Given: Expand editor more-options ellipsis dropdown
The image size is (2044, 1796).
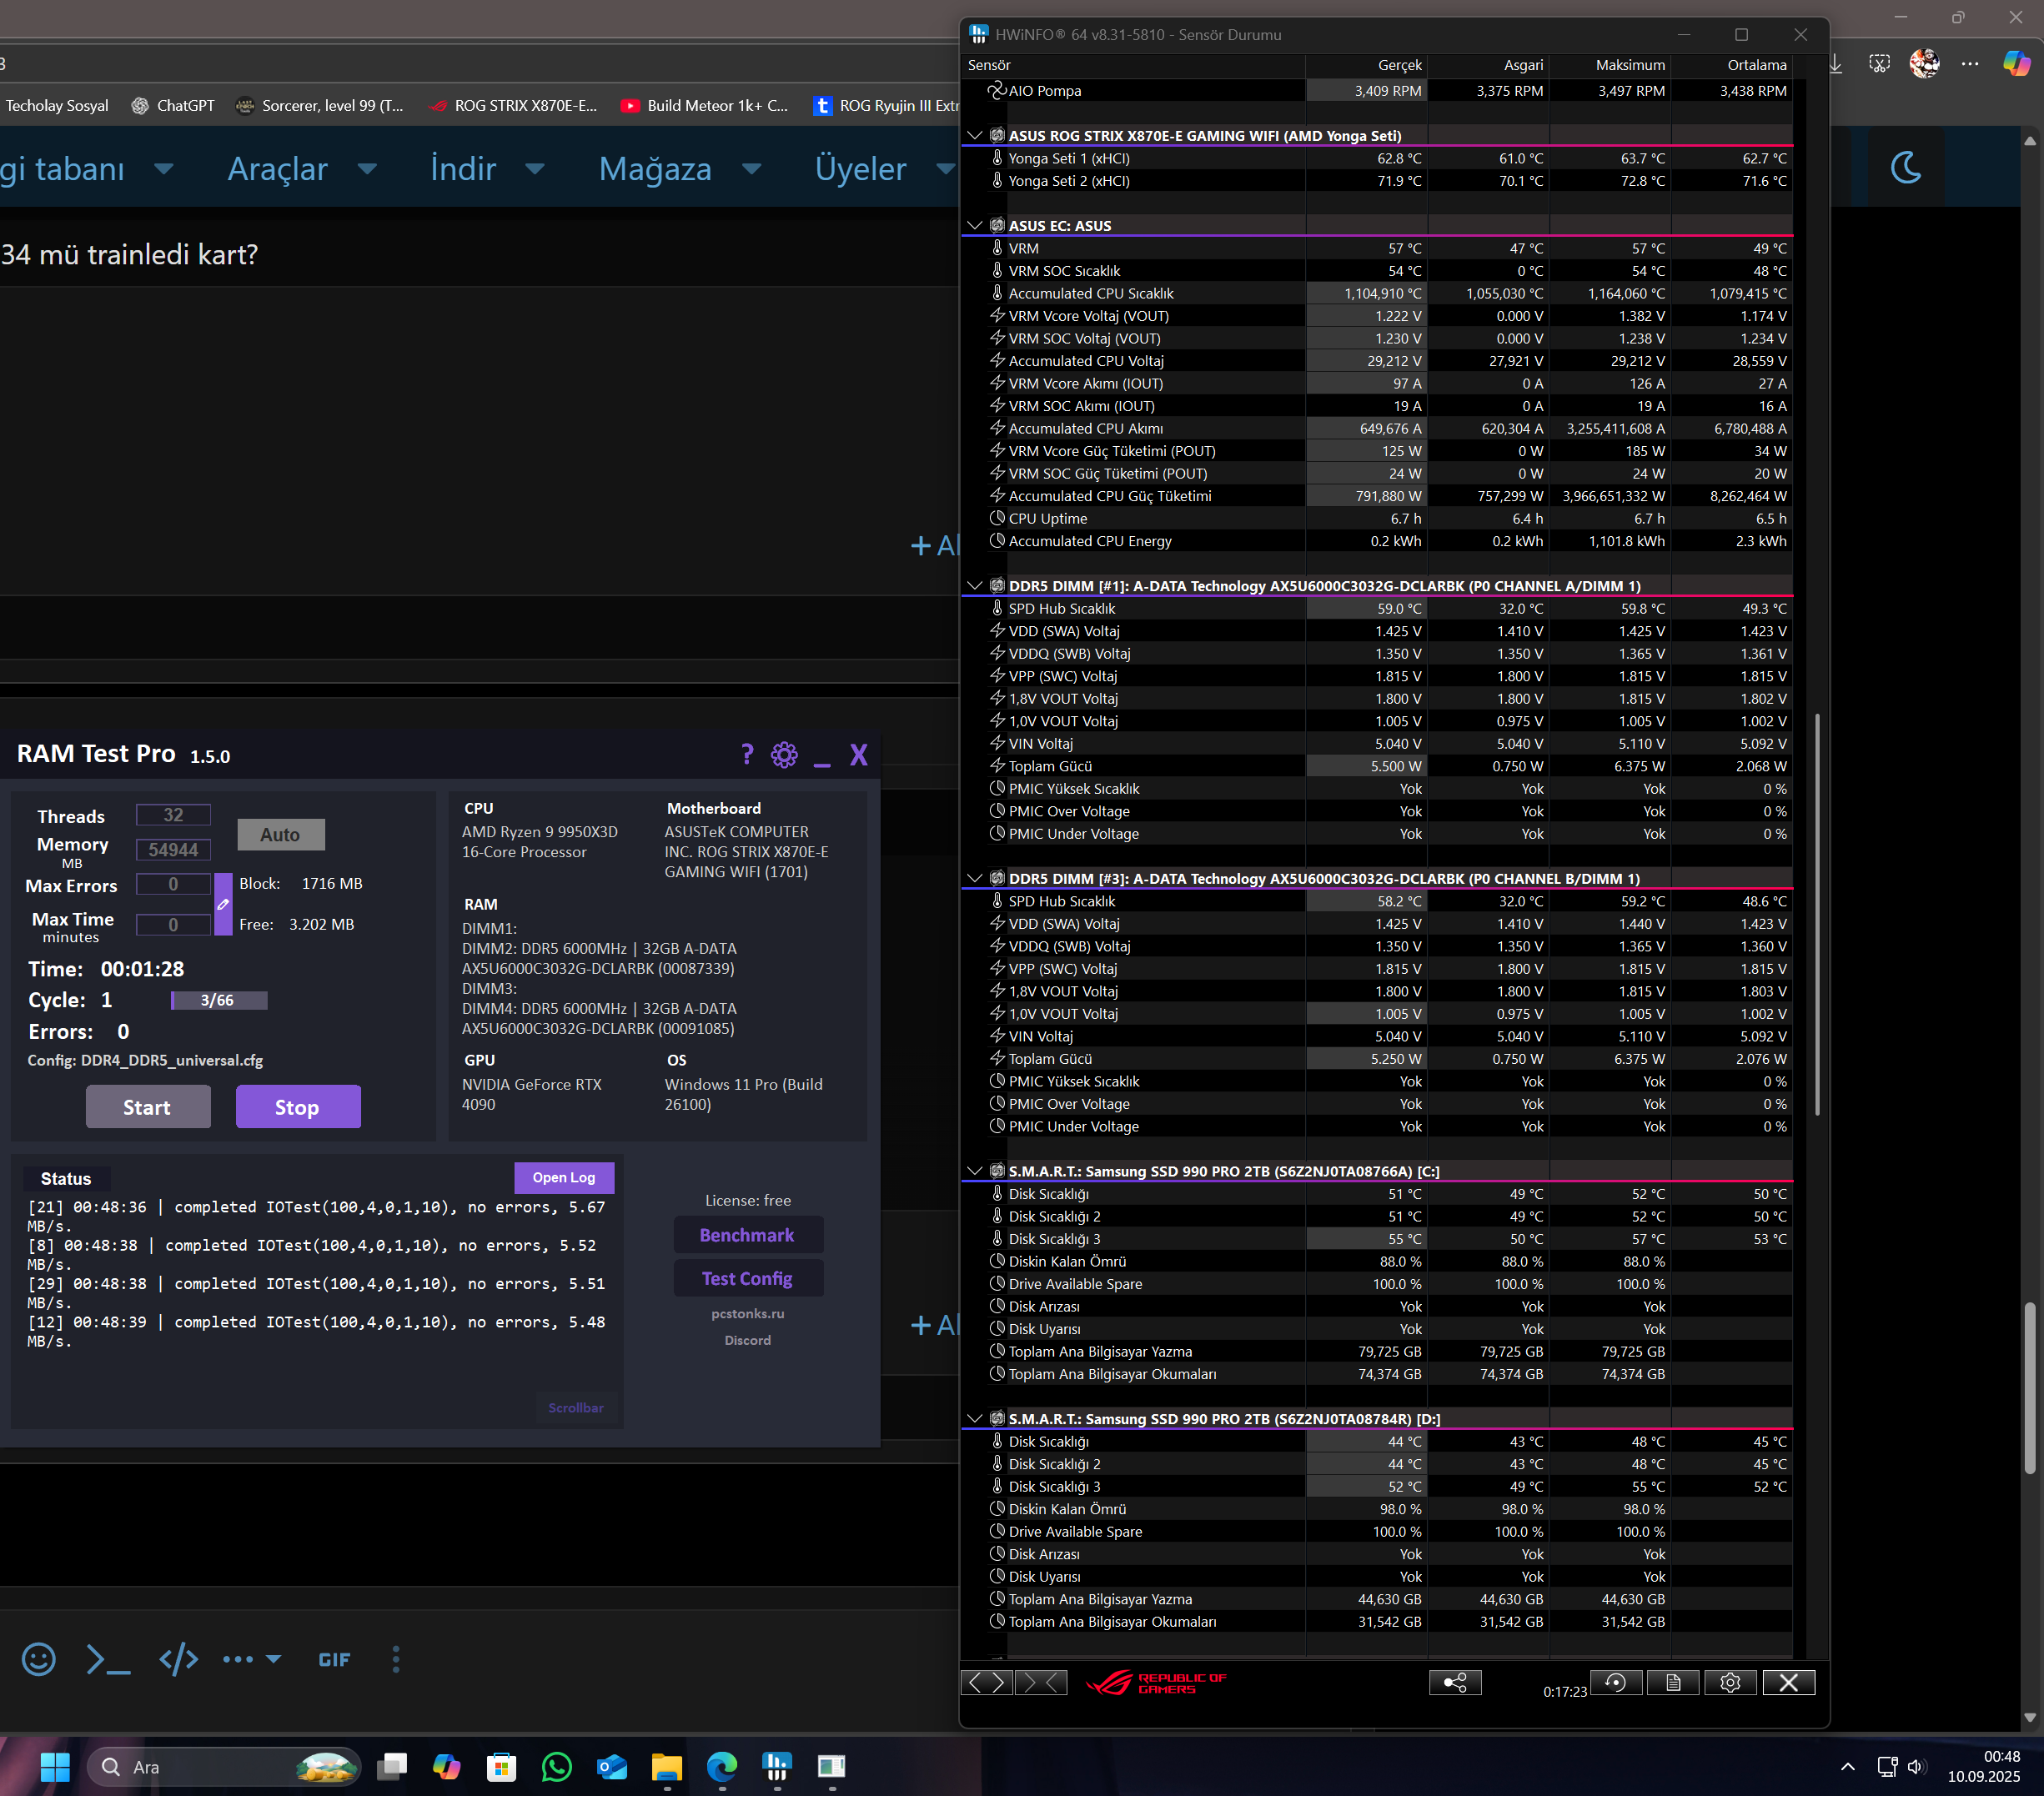Looking at the screenshot, I should point(252,1660).
